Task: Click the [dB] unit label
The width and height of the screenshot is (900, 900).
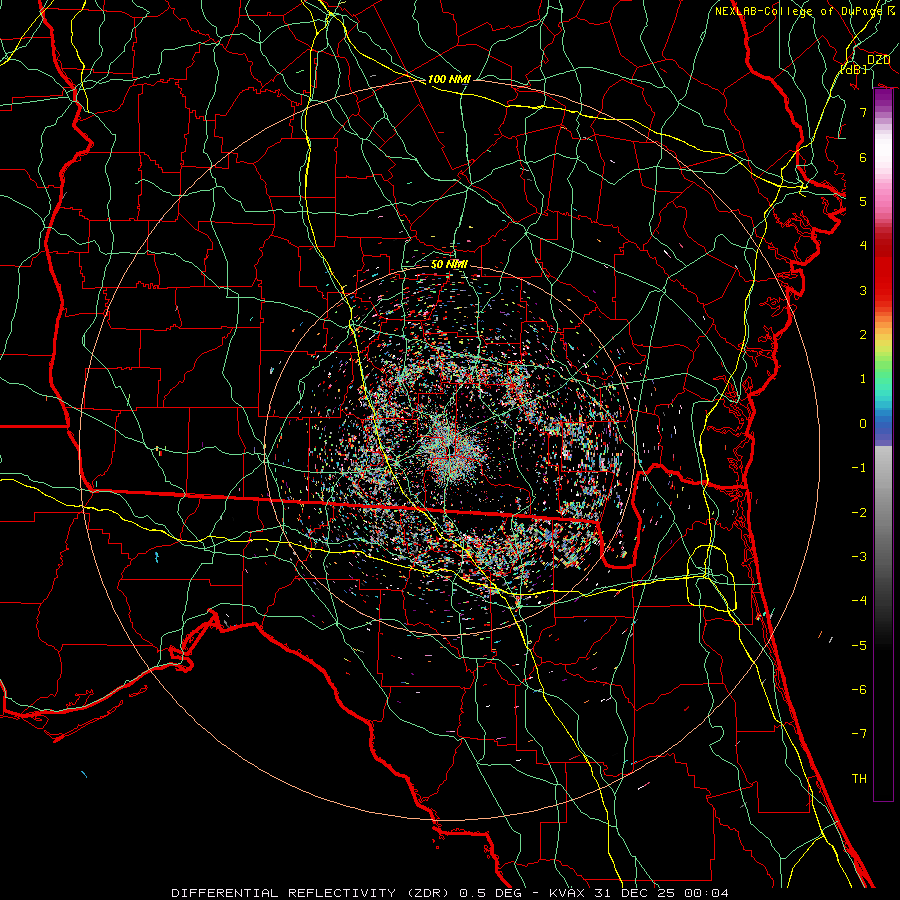Action: click(x=854, y=69)
